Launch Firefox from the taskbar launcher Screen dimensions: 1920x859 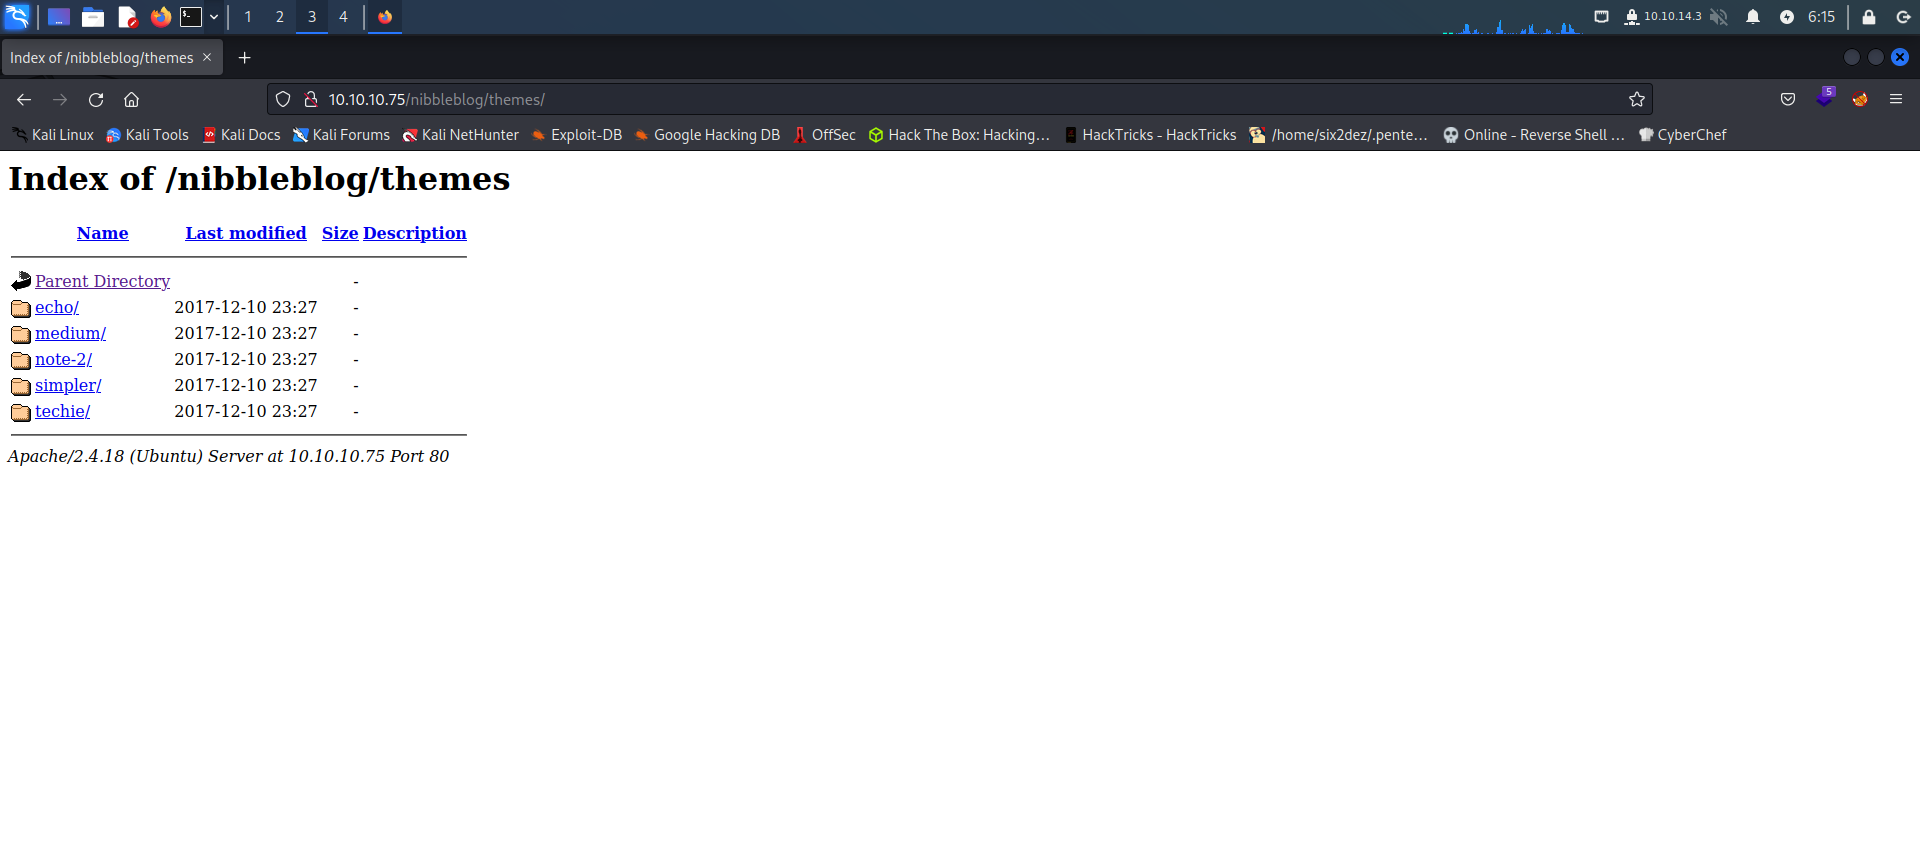(x=160, y=17)
